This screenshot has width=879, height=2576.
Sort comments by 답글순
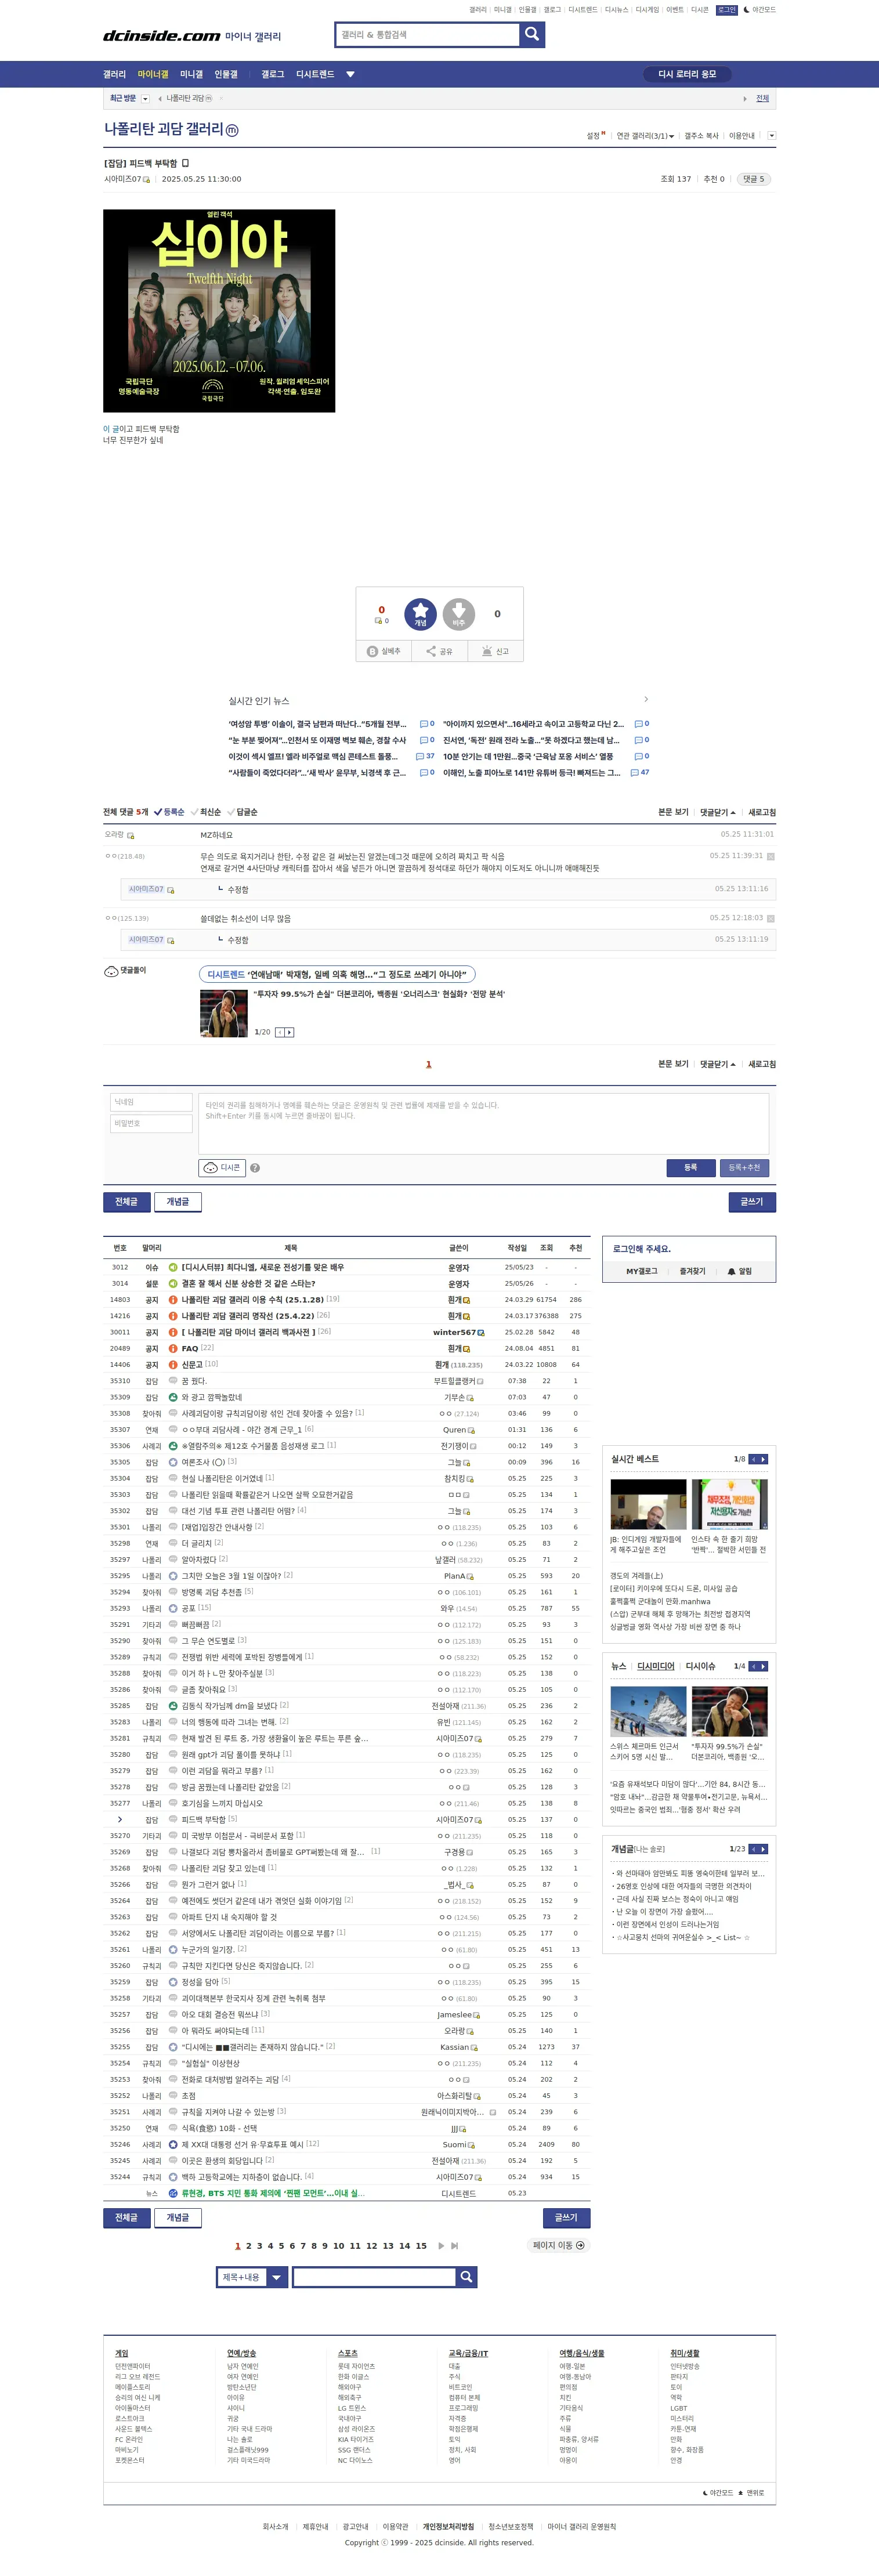tap(243, 812)
